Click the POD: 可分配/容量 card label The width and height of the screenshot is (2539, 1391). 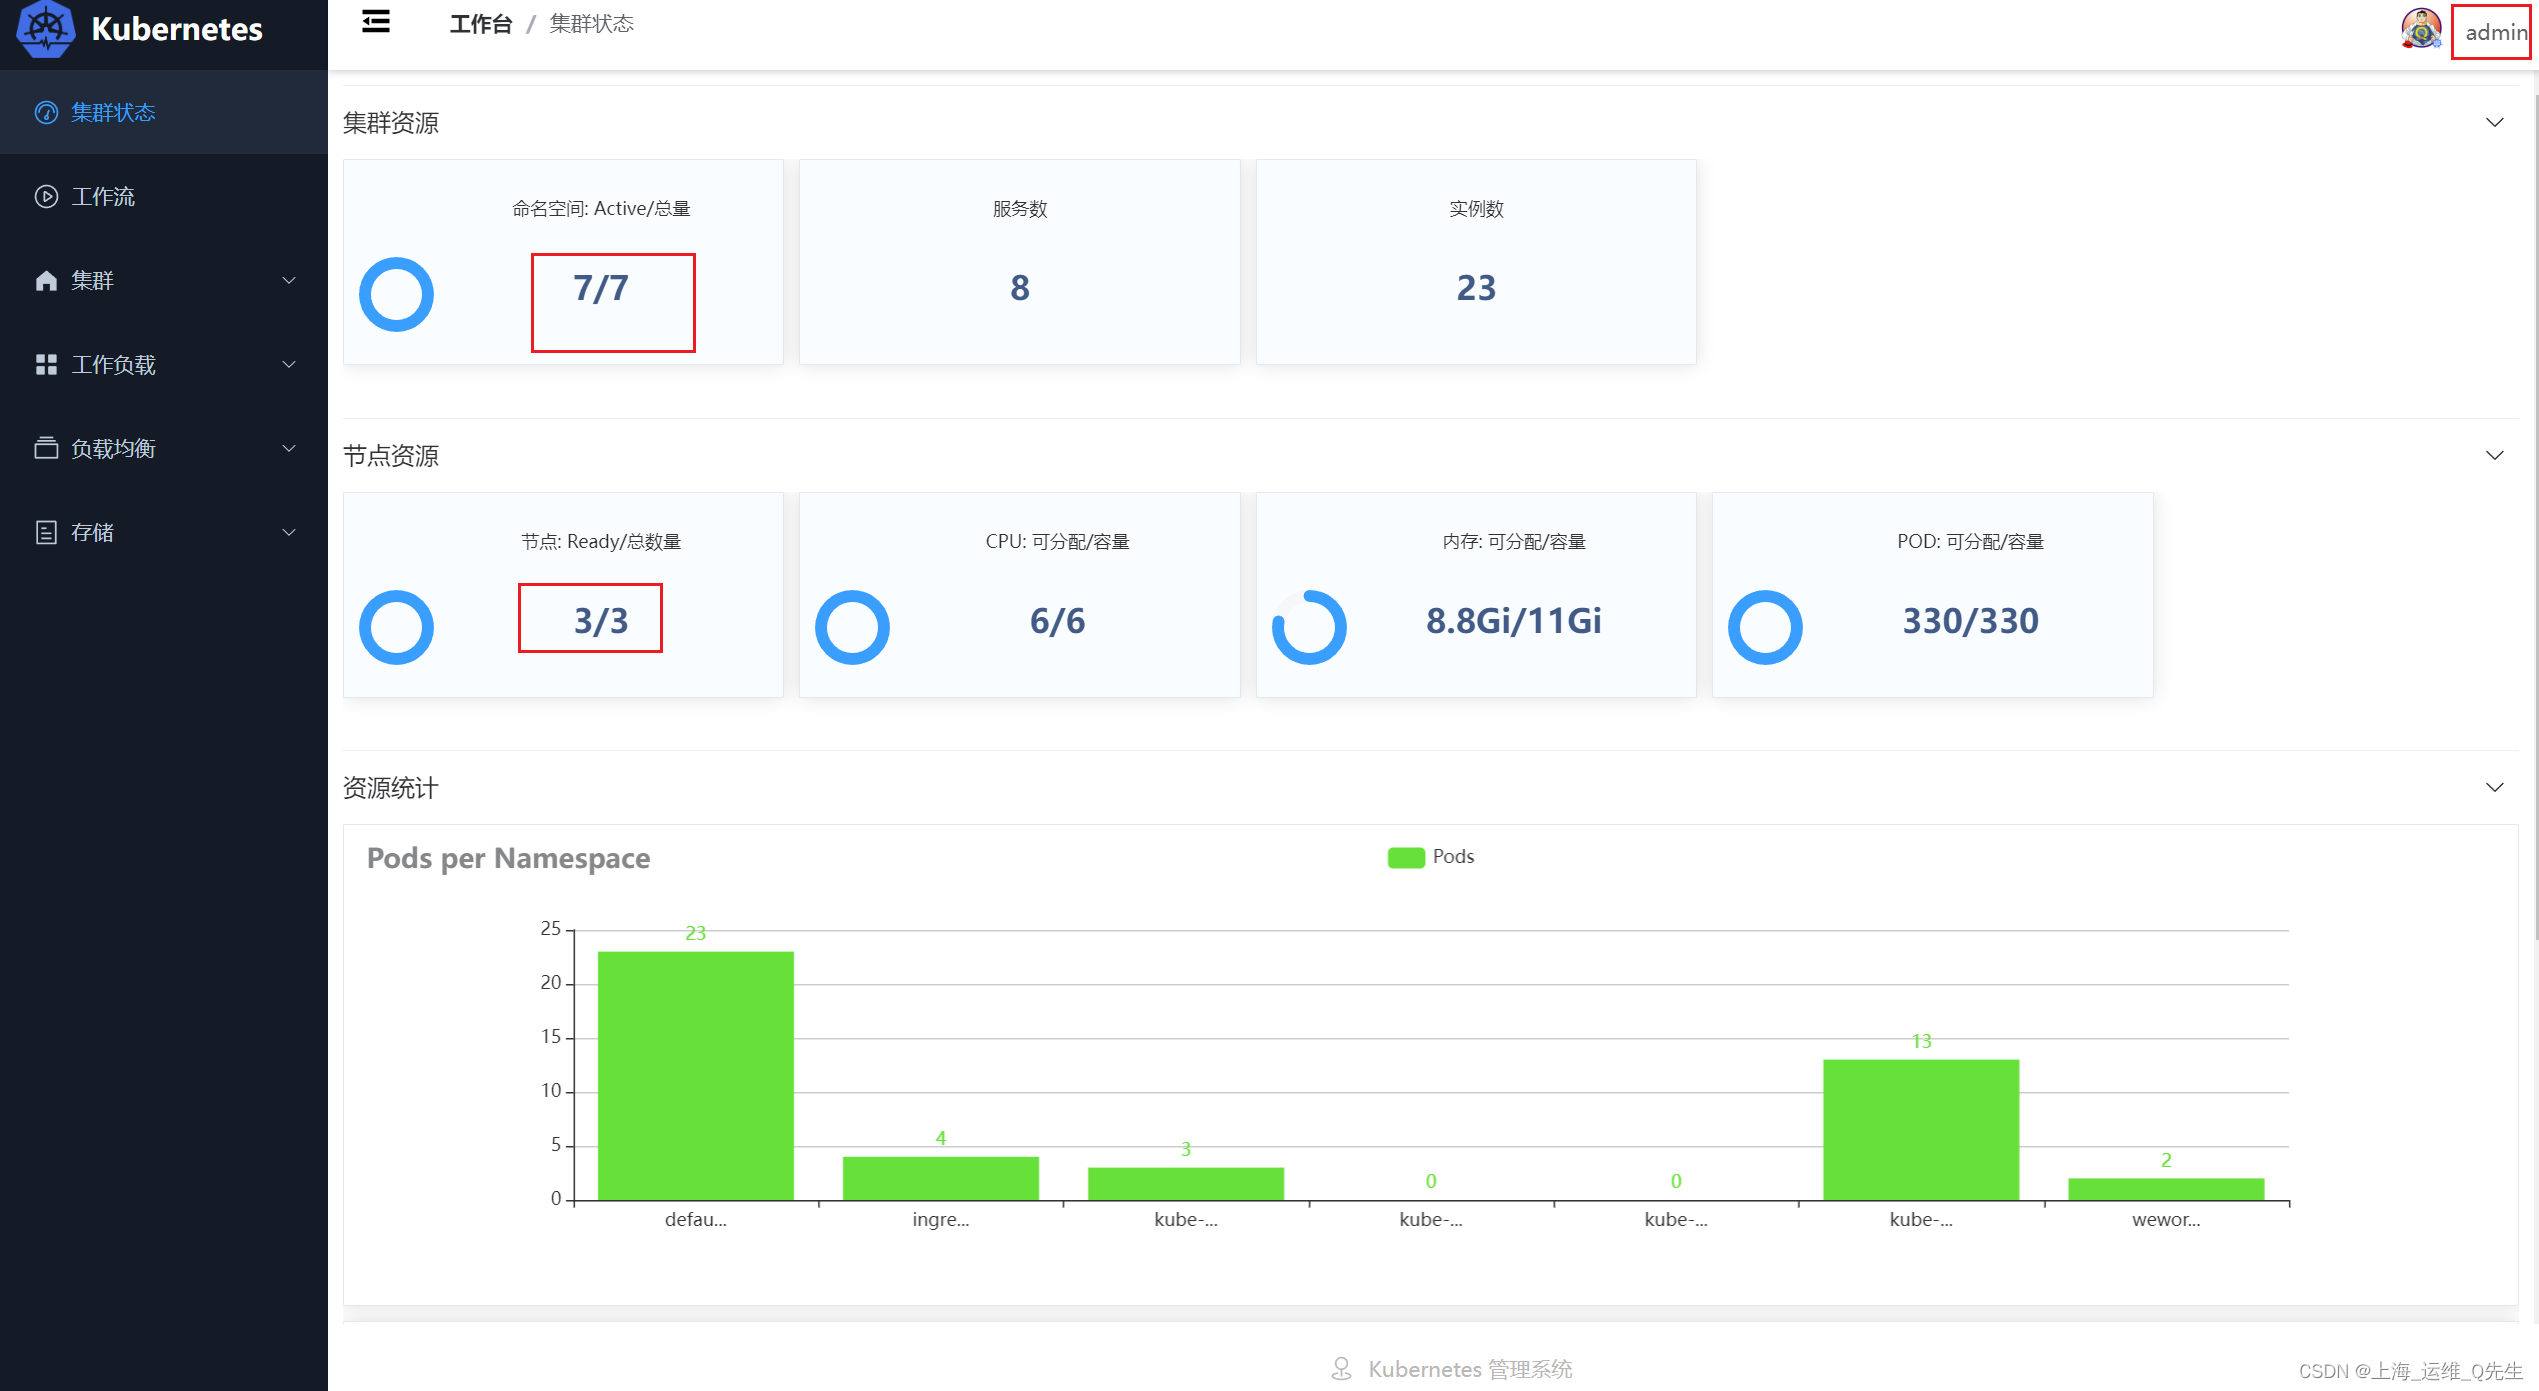point(1970,541)
